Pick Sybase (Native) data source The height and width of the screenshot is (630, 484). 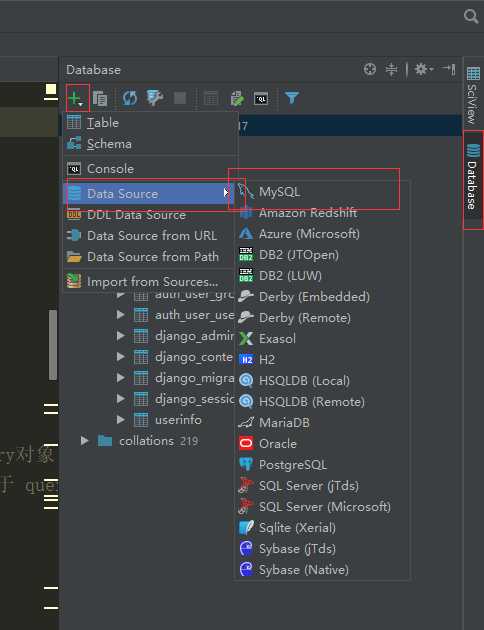click(323, 569)
